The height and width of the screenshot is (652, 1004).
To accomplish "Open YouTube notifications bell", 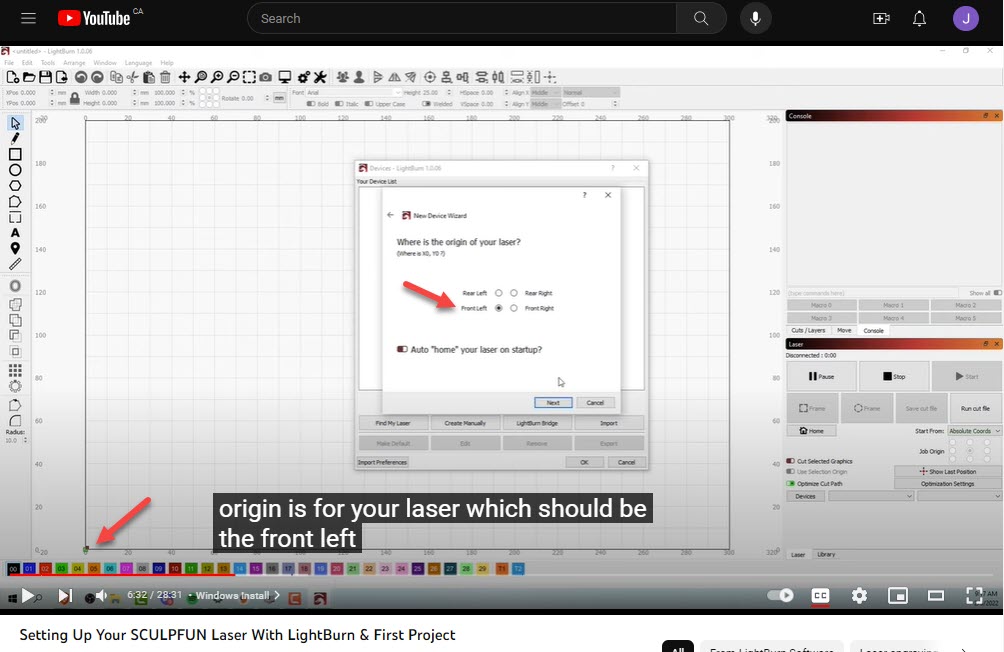I will coord(919,19).
